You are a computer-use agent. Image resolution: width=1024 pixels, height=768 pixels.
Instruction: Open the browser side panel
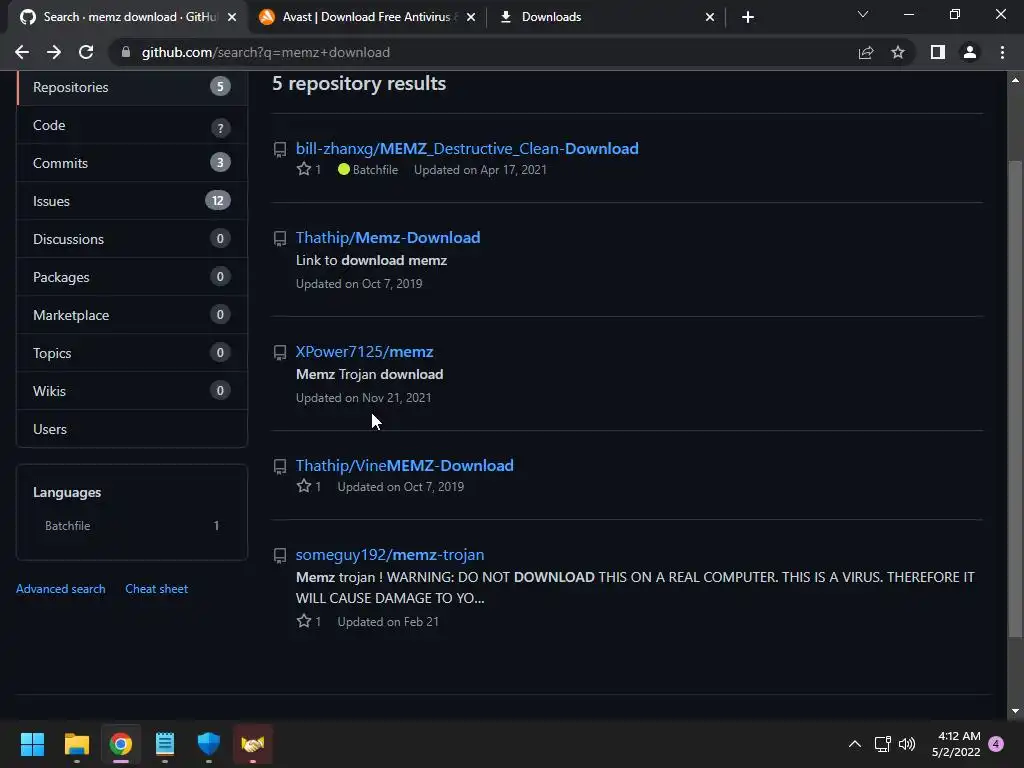pos(938,52)
